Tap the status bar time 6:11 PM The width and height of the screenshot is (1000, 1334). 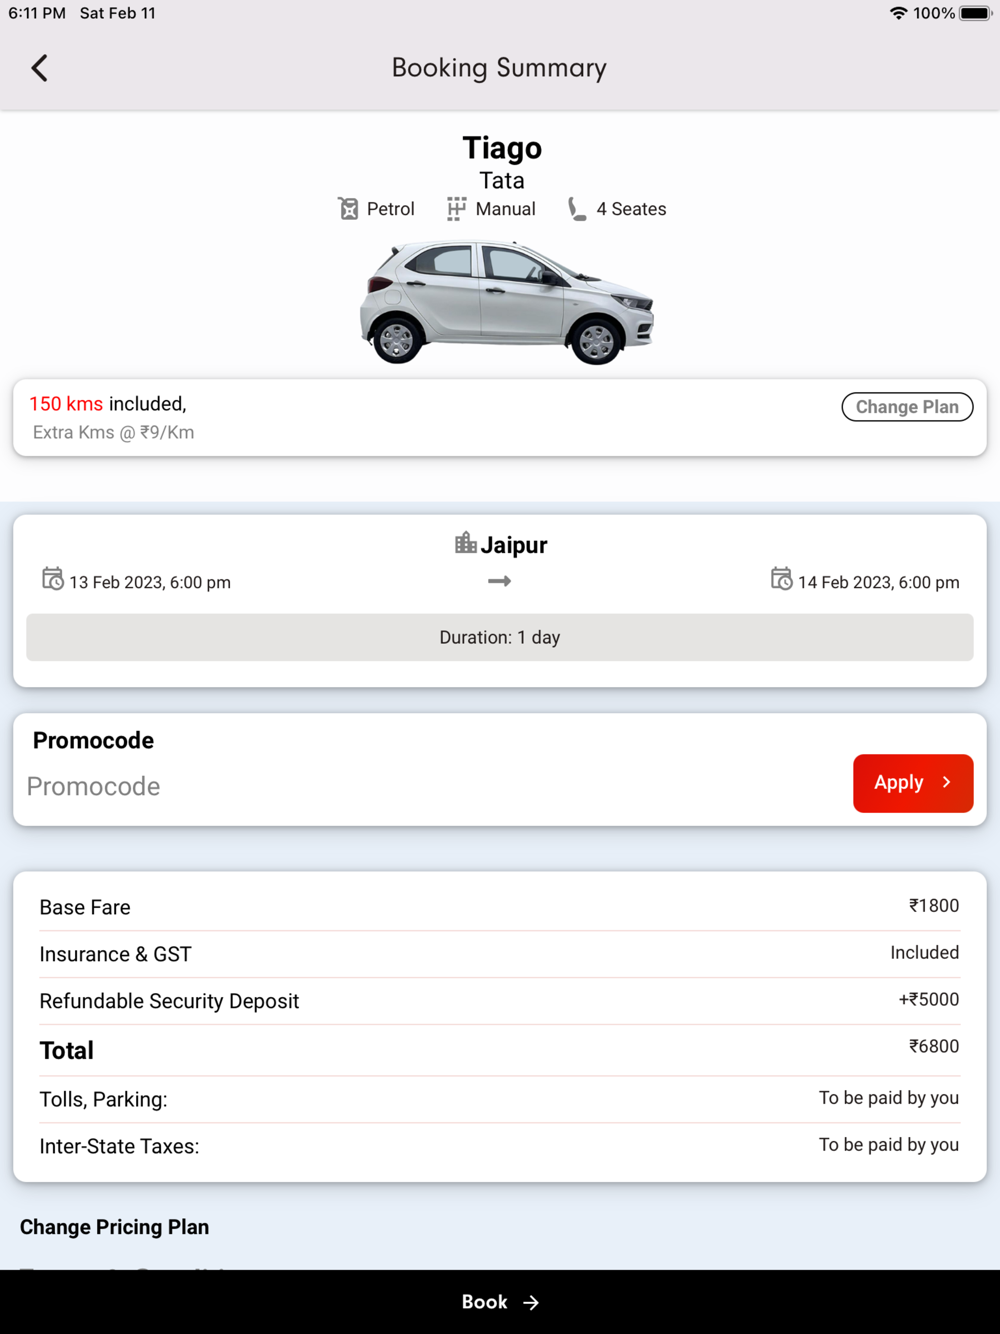(x=37, y=13)
